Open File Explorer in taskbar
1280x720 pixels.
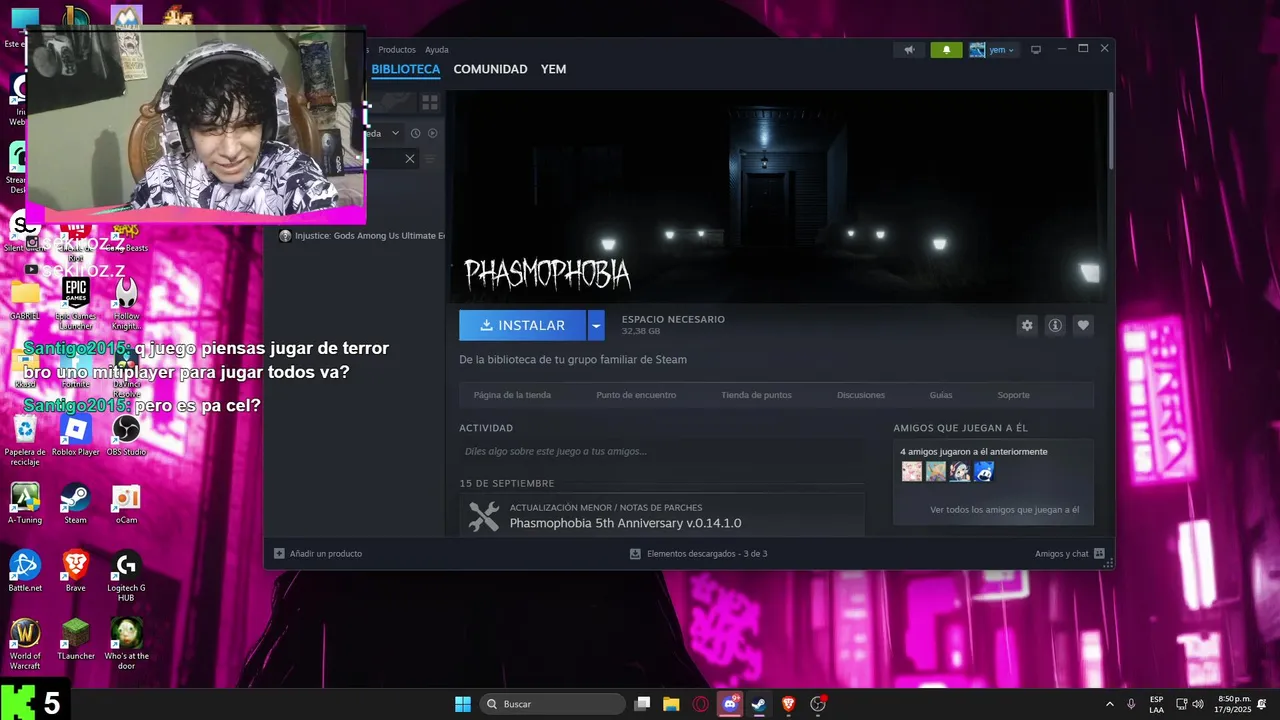671,704
